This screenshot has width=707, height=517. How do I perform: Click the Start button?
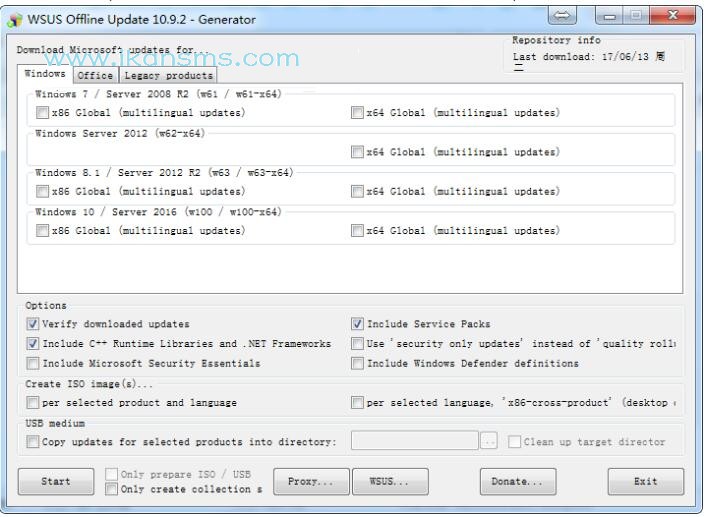pyautogui.click(x=56, y=482)
